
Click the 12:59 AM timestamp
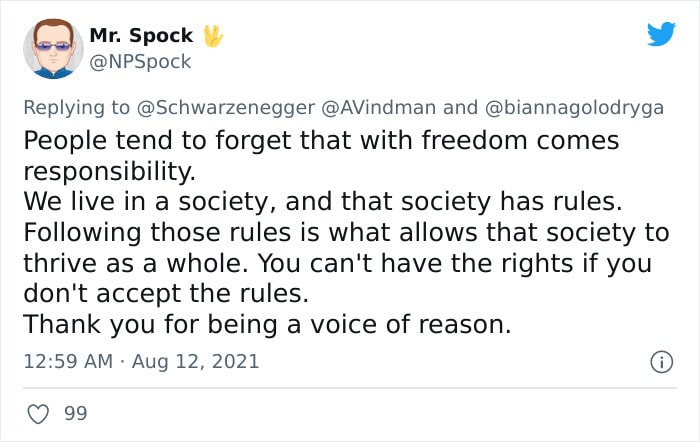click(68, 361)
